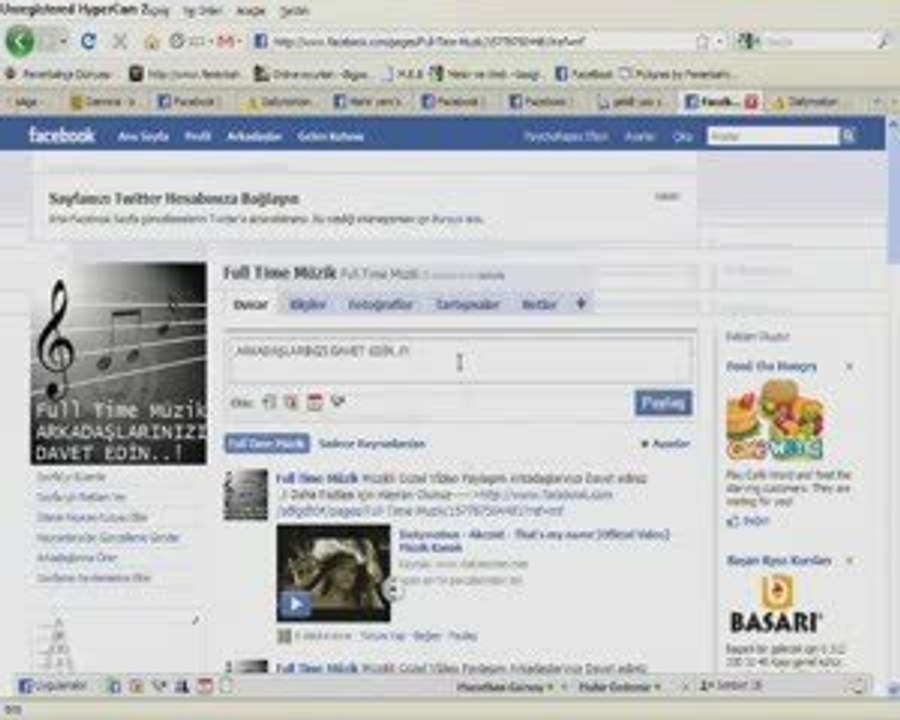
Task: Click the calendar events icon in bottom bar
Action: point(205,686)
